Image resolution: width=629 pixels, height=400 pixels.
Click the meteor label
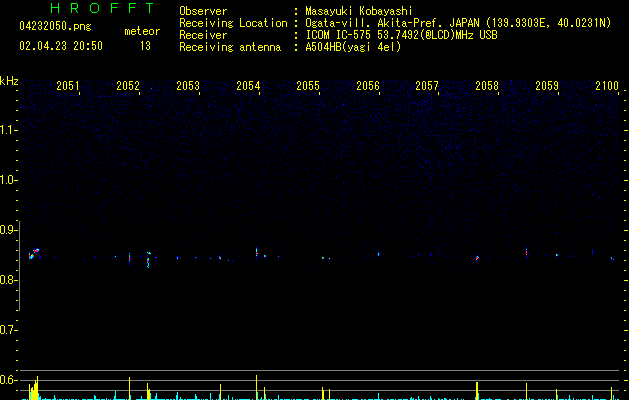click(142, 31)
